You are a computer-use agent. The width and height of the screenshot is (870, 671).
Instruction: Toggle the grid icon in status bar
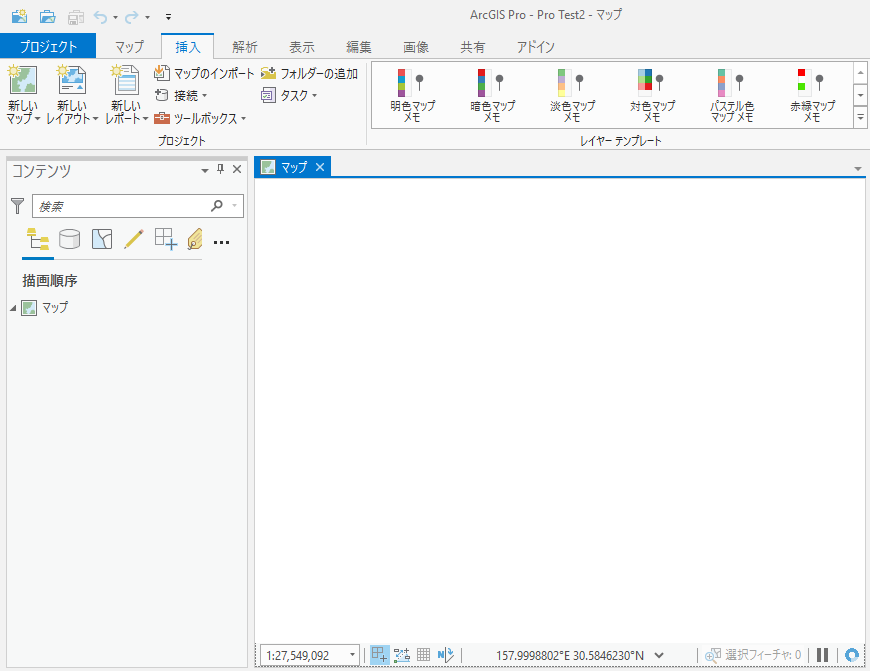click(423, 655)
